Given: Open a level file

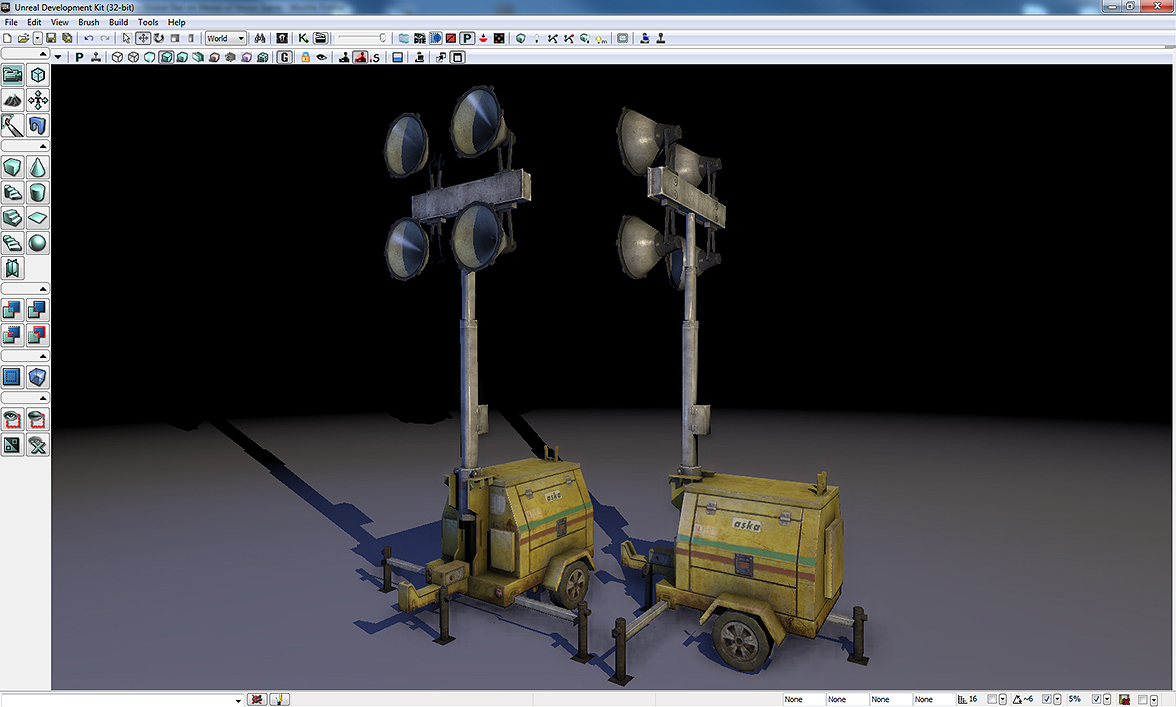Looking at the screenshot, I should 23,38.
